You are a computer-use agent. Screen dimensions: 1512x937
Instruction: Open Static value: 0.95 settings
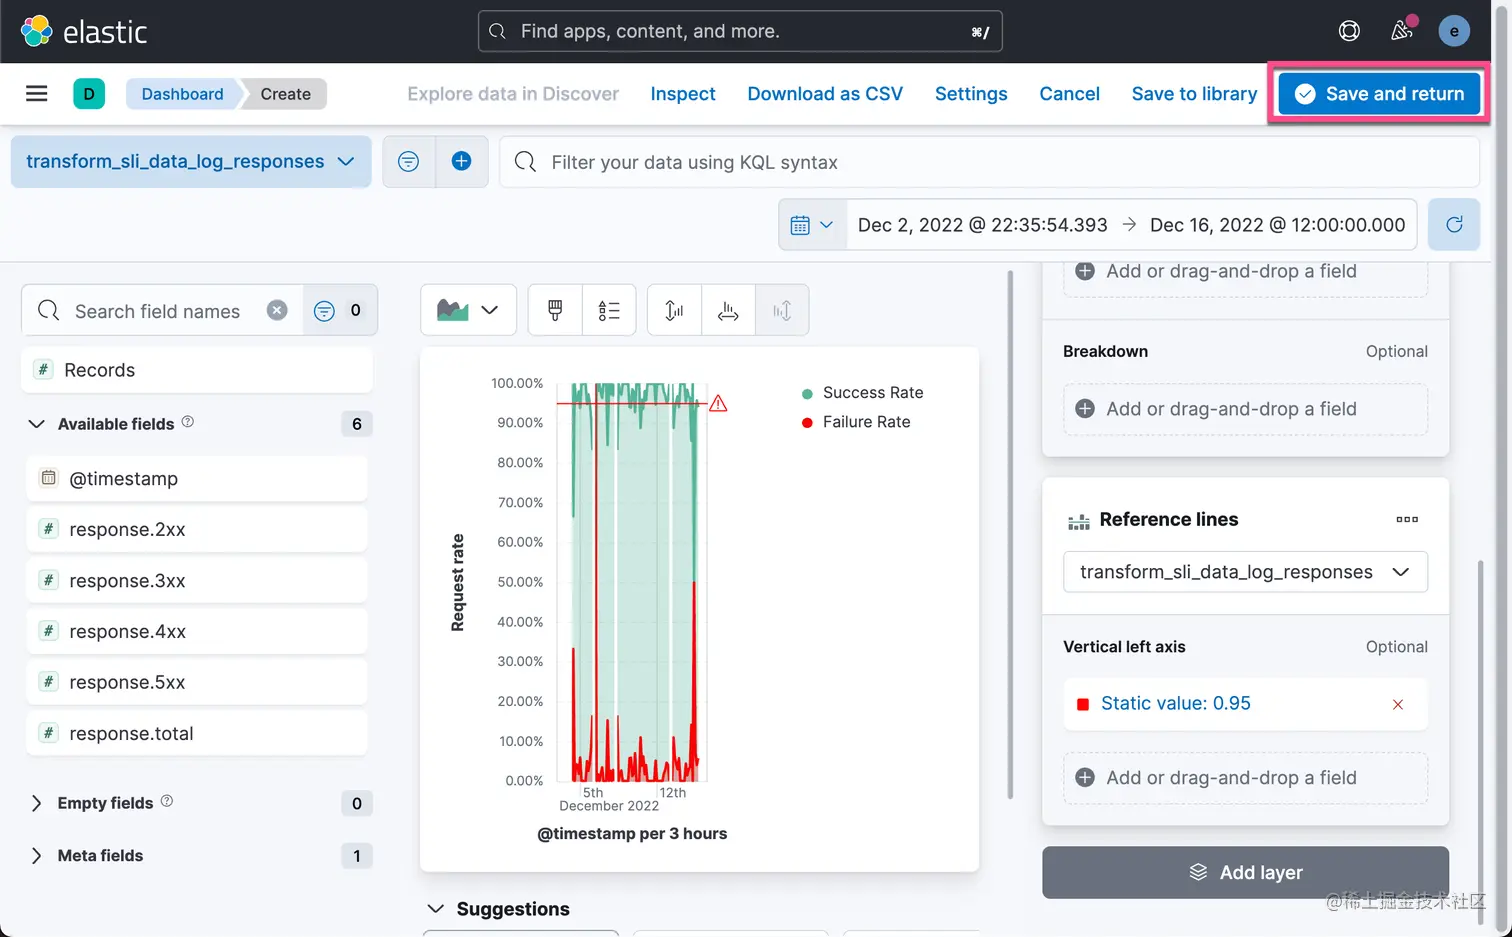click(1176, 704)
